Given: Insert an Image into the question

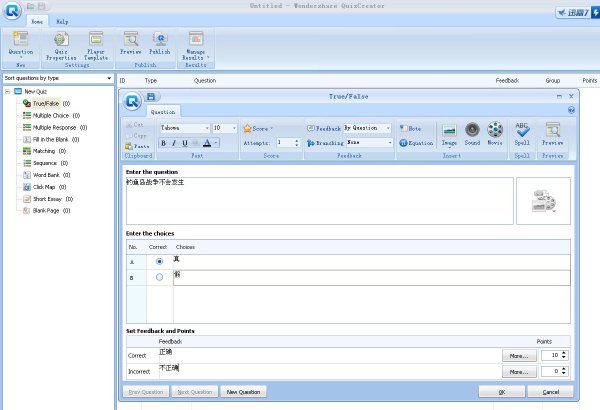Looking at the screenshot, I should pos(449,134).
